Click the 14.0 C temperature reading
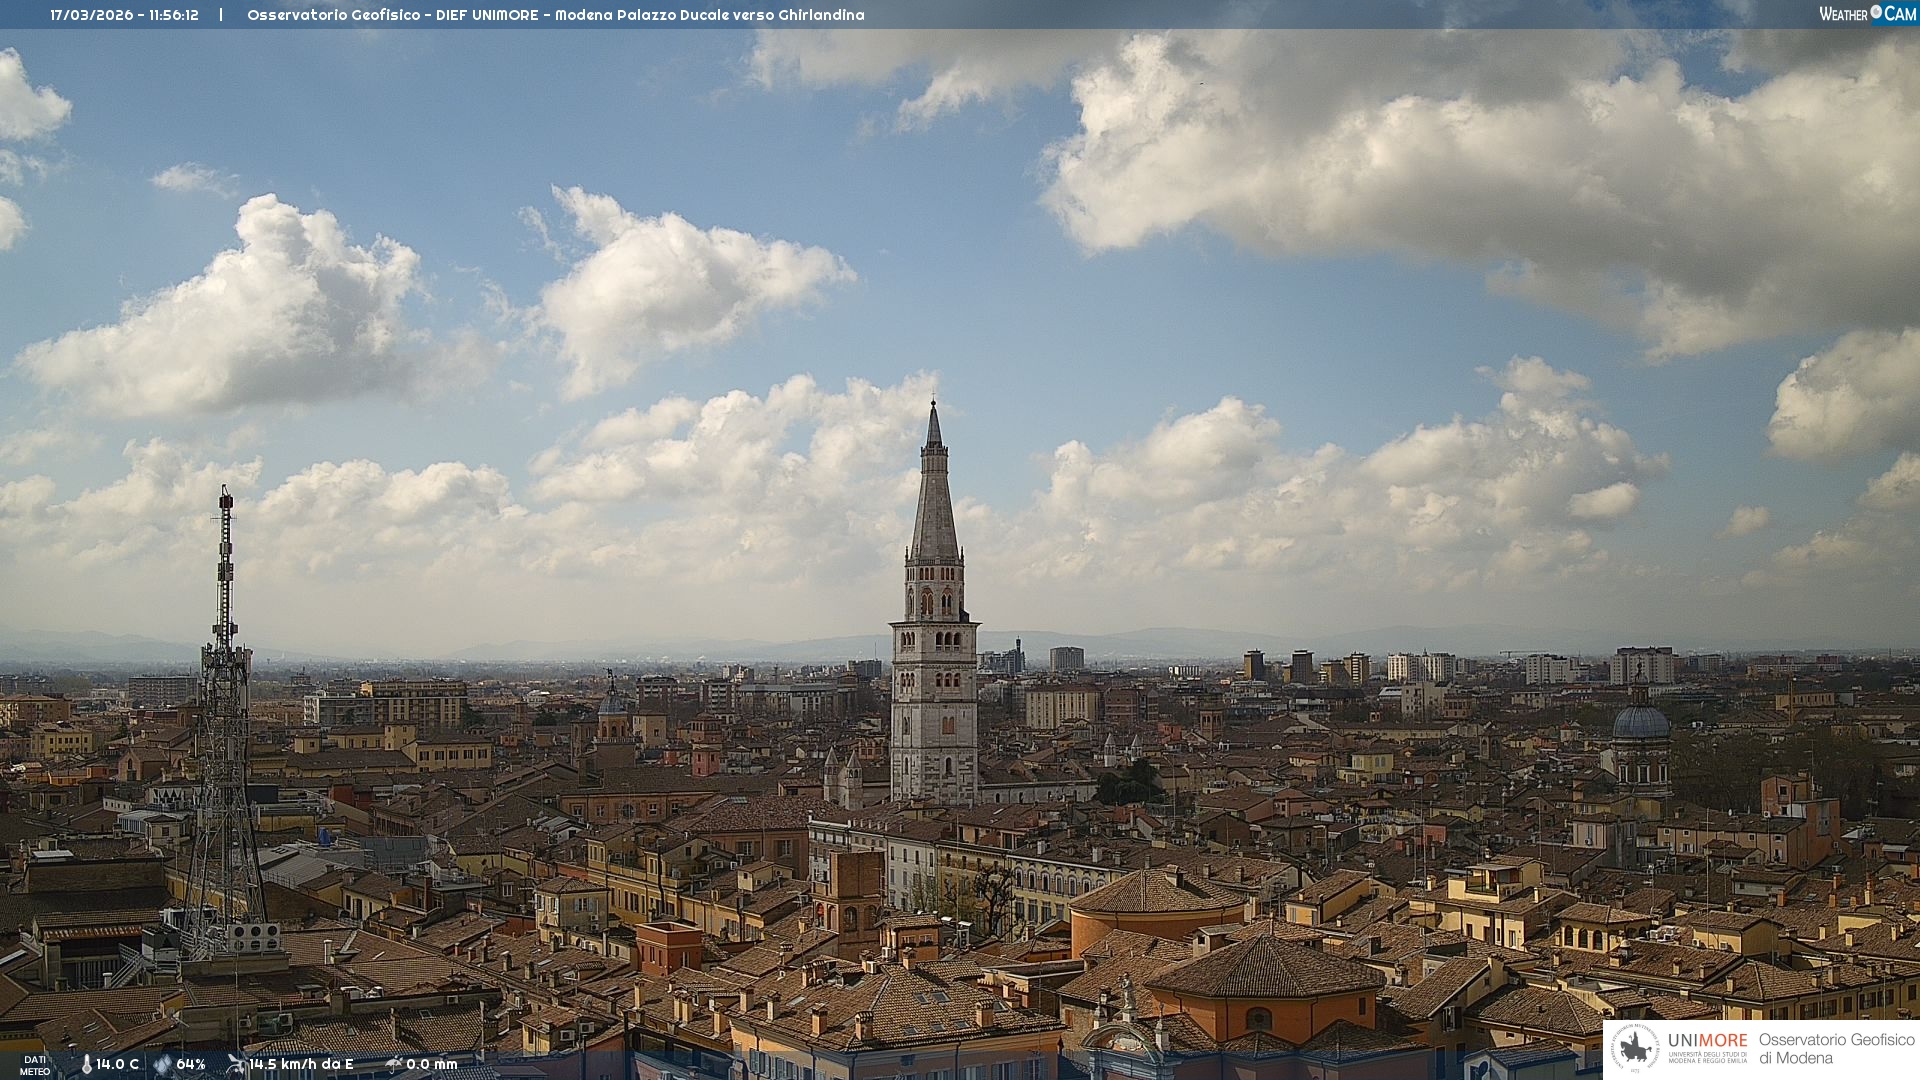 click(117, 1064)
